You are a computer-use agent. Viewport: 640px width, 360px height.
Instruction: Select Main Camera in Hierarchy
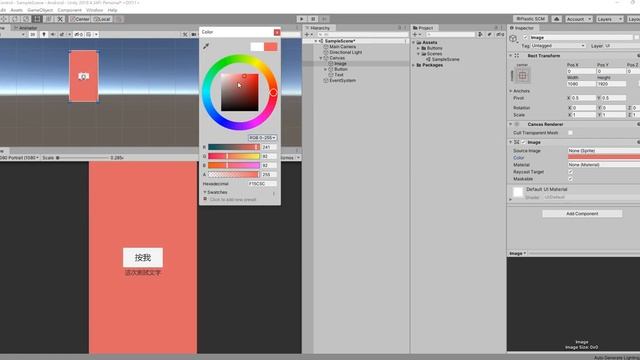tap(342, 47)
